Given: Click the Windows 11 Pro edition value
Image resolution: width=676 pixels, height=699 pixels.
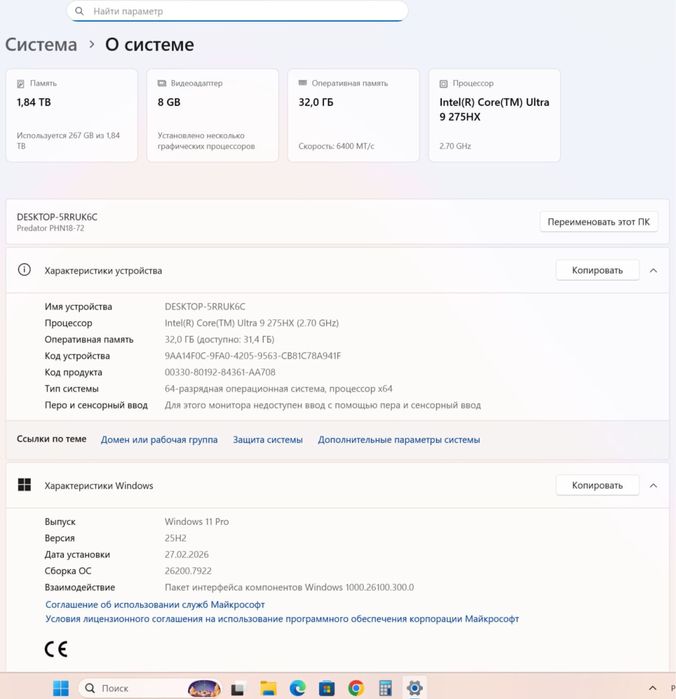Looking at the screenshot, I should (197, 522).
